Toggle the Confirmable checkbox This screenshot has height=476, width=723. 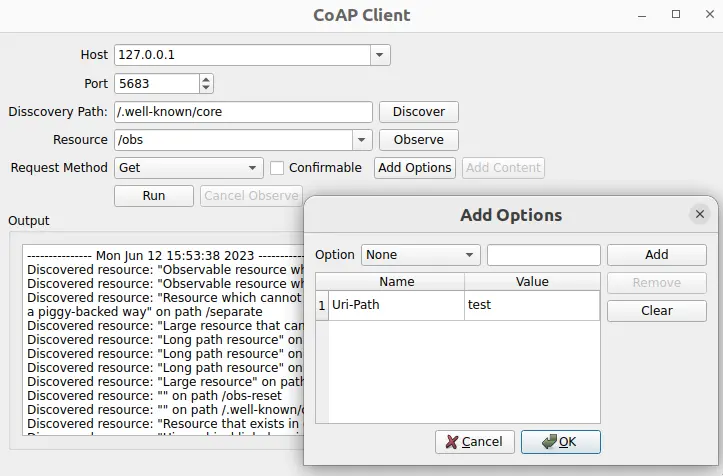pyautogui.click(x=278, y=168)
